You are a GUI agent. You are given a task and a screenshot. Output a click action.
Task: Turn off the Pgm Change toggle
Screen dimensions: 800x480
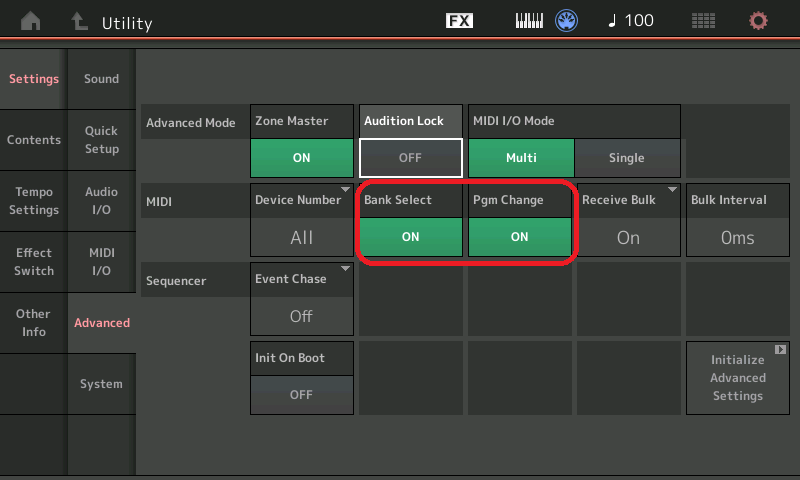coord(519,237)
